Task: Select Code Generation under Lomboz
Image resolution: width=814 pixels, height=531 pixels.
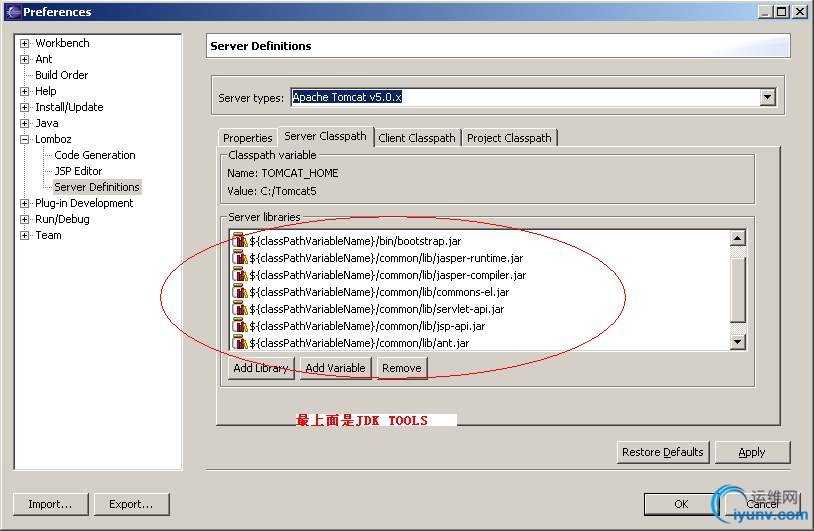Action: tap(95, 155)
